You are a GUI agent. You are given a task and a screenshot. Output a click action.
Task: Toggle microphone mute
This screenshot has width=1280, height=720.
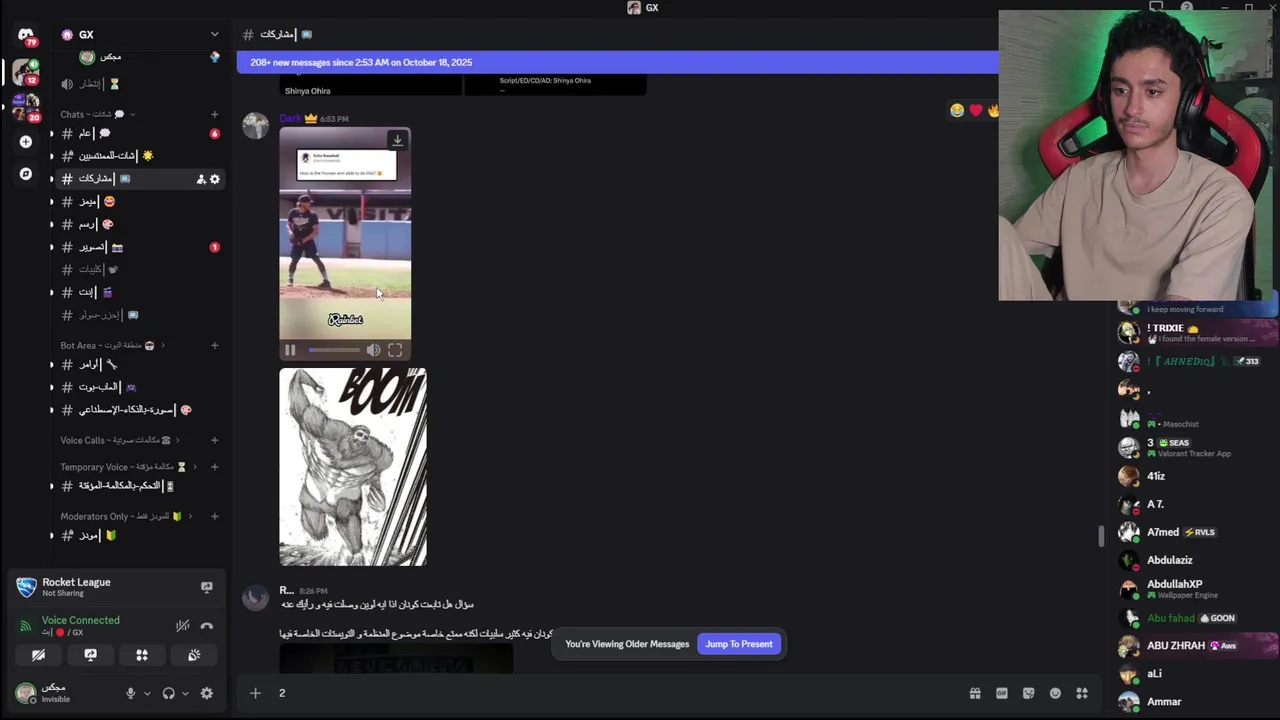point(130,693)
